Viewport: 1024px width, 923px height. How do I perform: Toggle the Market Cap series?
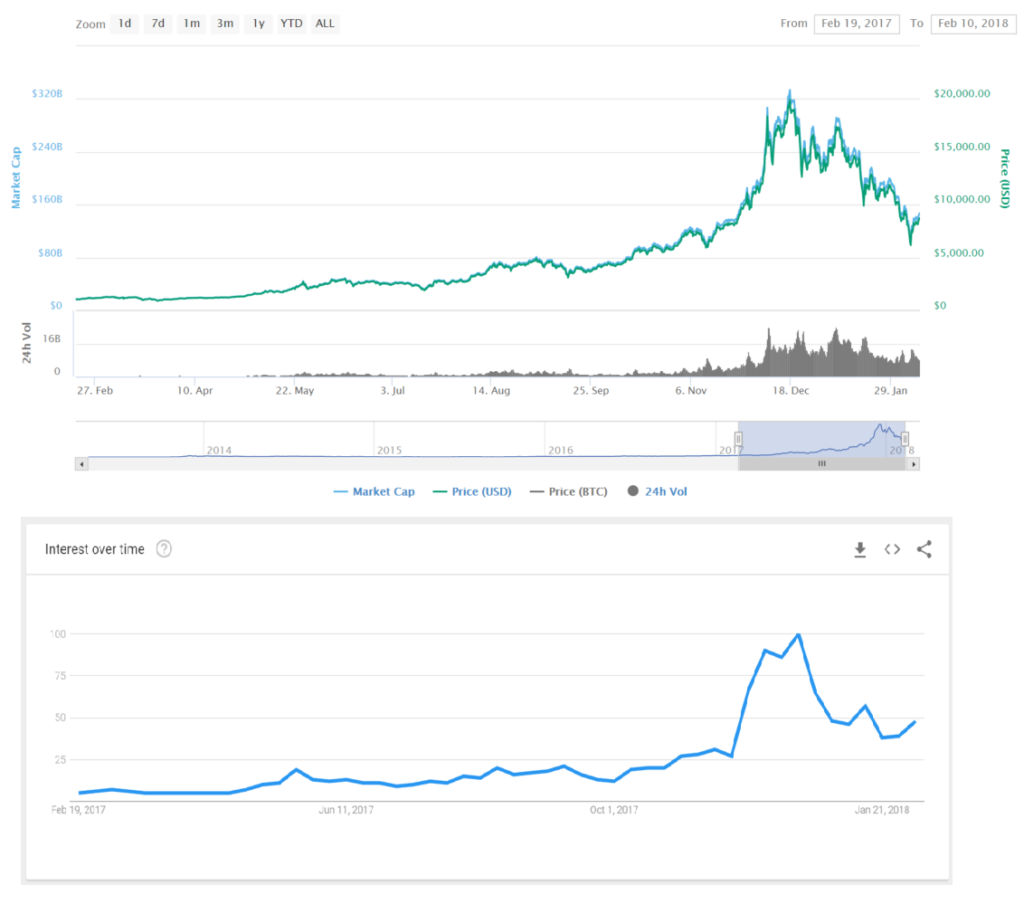point(374,492)
